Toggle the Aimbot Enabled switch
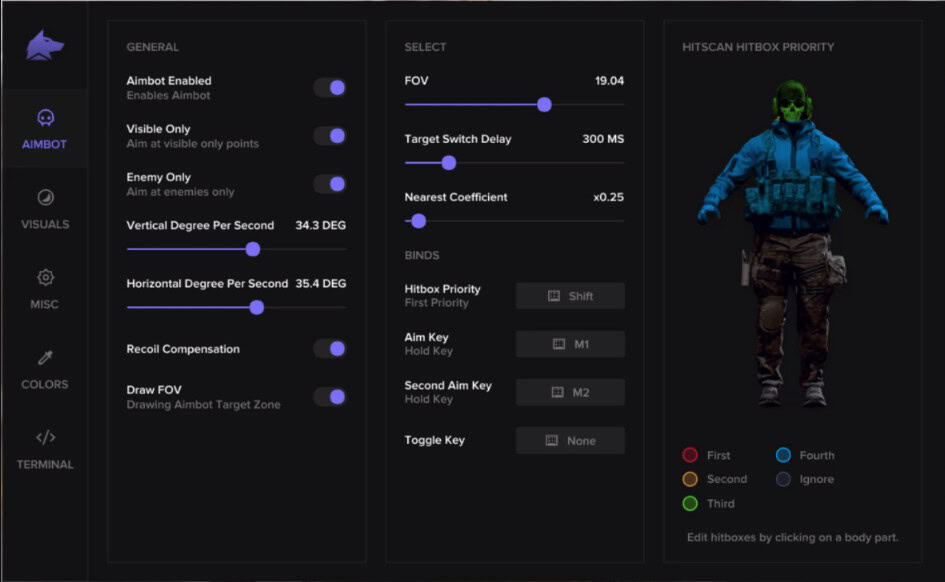This screenshot has height=582, width=945. click(330, 88)
